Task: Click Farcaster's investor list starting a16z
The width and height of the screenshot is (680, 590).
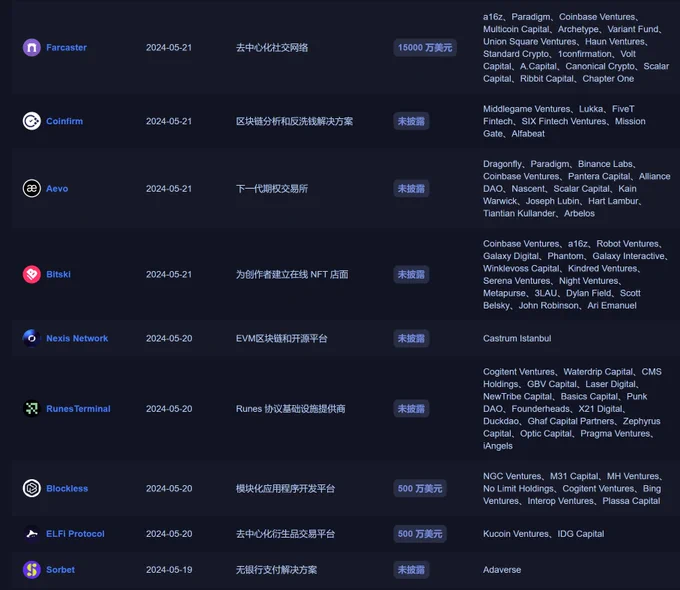Action: pyautogui.click(x=576, y=48)
